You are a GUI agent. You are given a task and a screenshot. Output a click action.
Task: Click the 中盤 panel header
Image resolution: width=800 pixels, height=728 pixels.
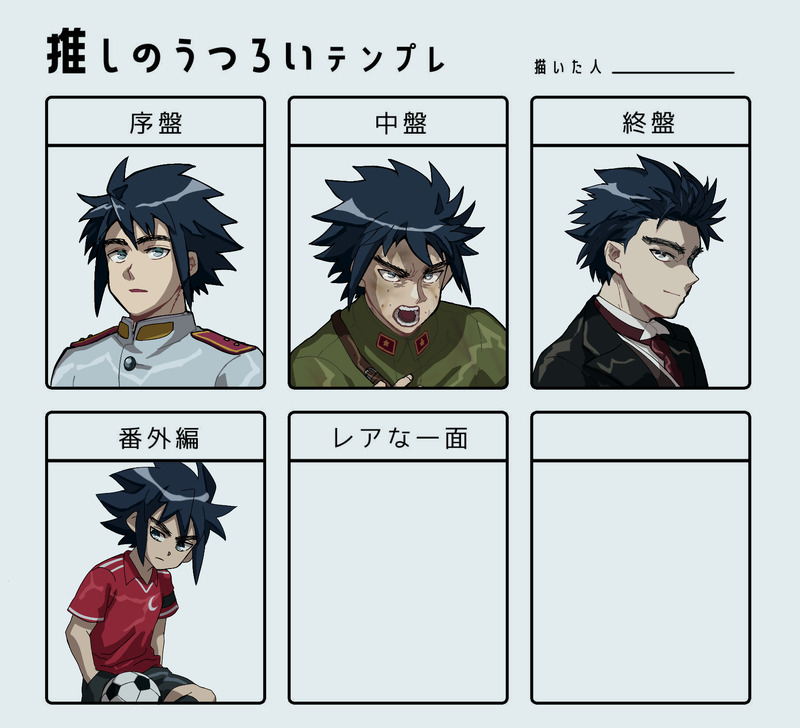point(398,122)
